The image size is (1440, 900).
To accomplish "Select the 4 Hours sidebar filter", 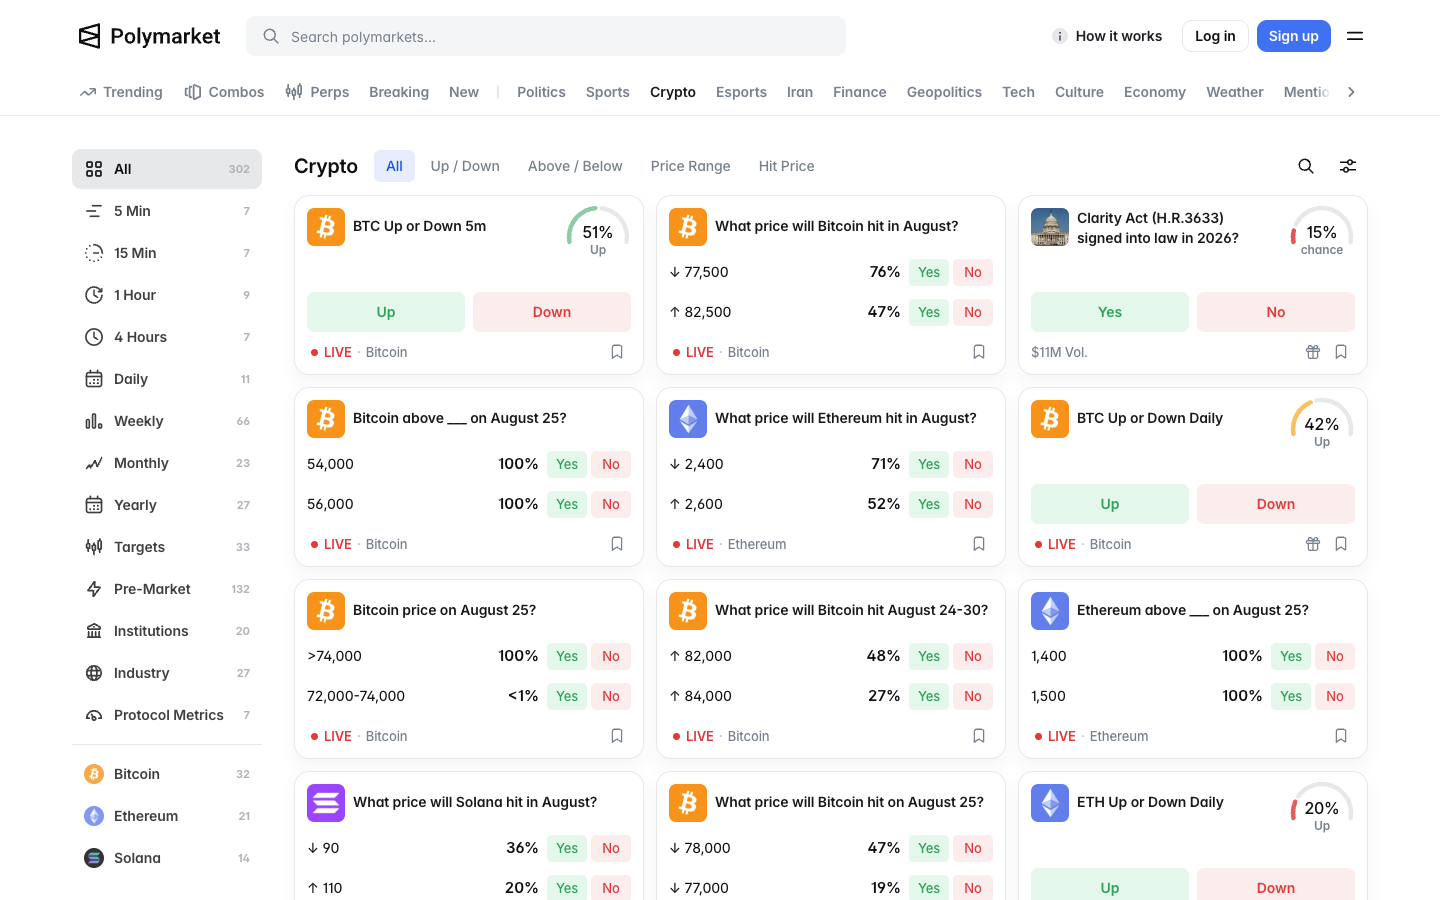I will tap(167, 337).
